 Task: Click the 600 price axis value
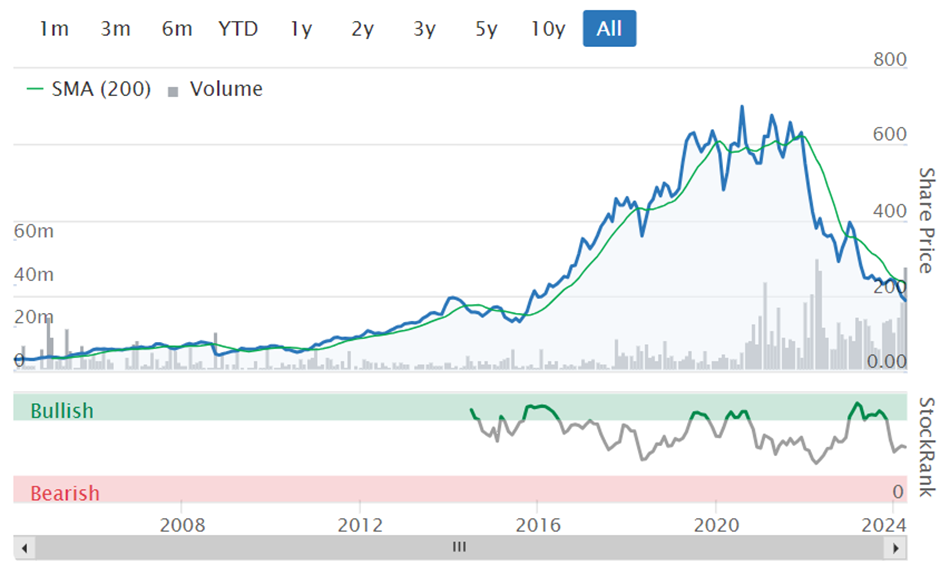pos(890,134)
